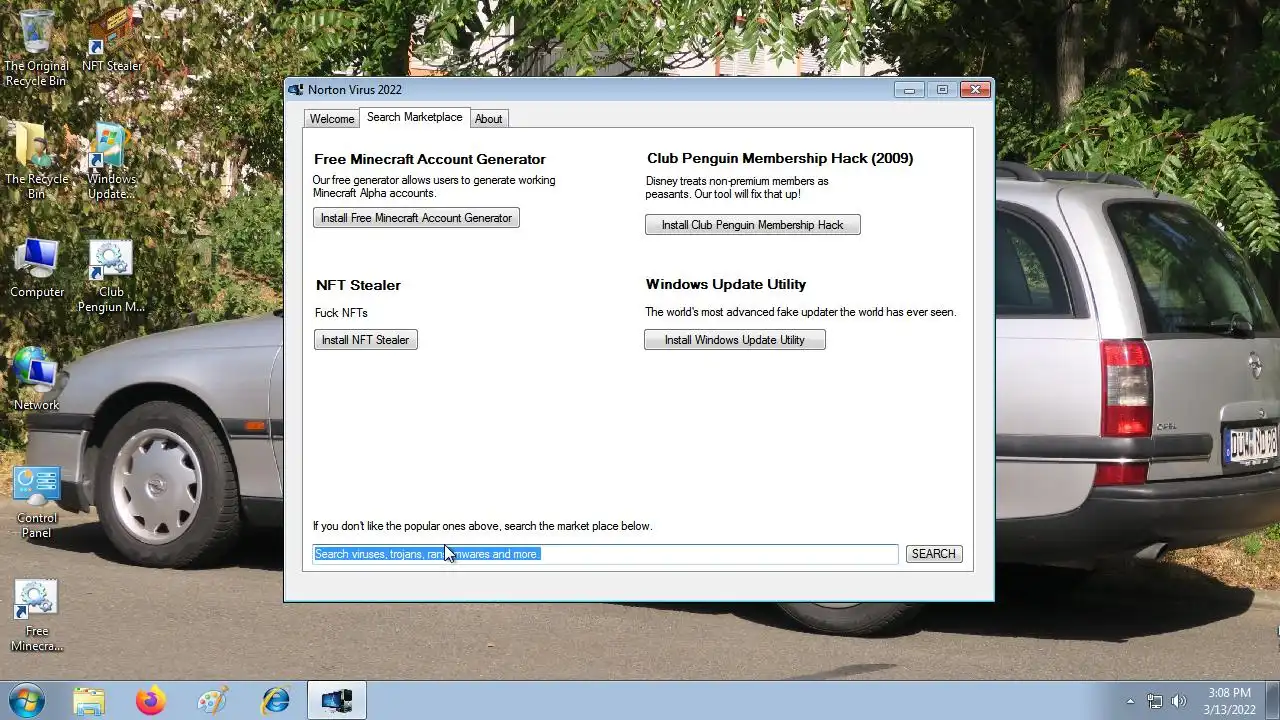The image size is (1280, 720).
Task: Select the Computer desktop icon
Action: tap(37, 268)
